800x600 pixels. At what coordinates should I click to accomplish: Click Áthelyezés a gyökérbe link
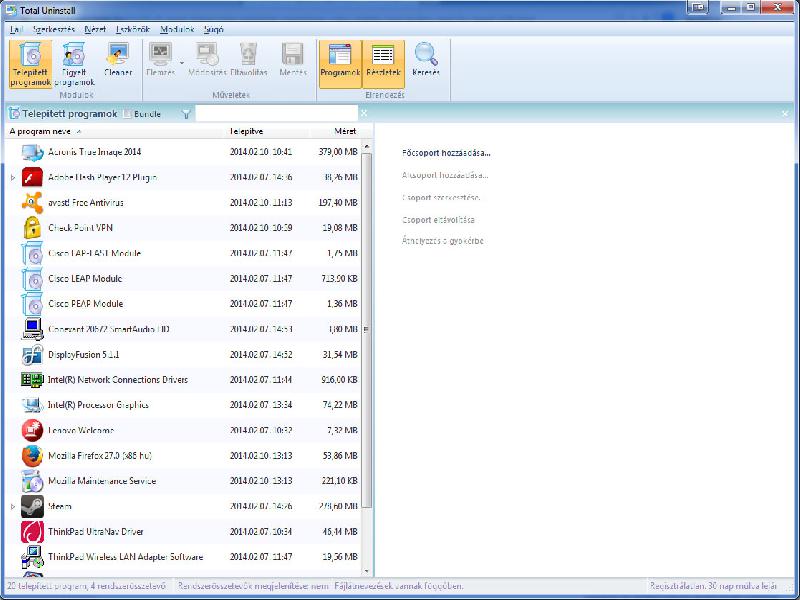(442, 241)
